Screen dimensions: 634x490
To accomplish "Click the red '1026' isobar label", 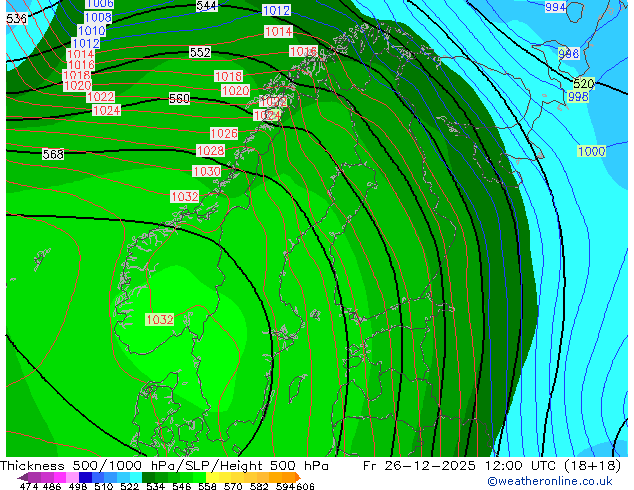I will point(224,133).
